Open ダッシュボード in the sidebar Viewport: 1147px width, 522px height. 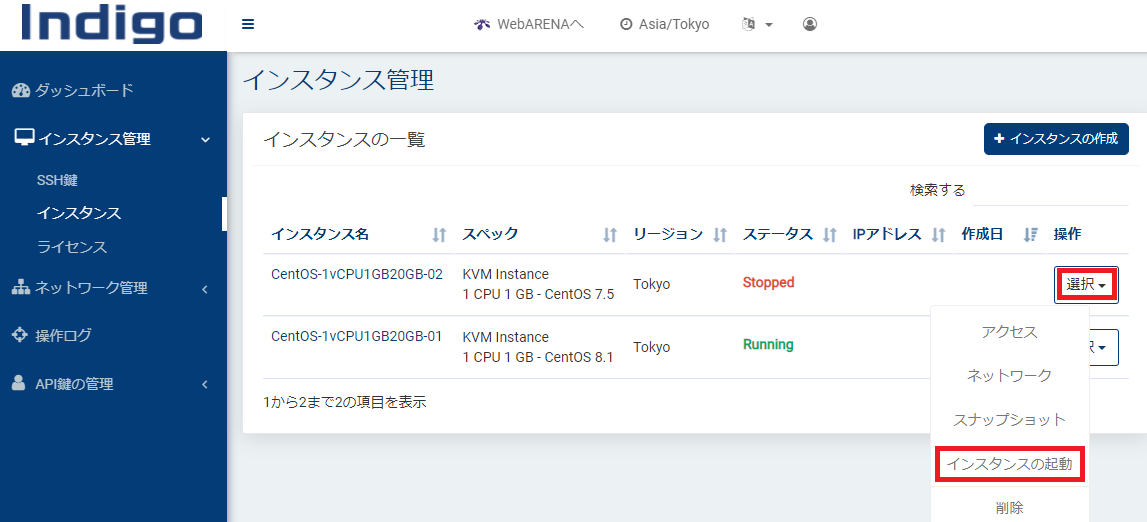coord(84,91)
